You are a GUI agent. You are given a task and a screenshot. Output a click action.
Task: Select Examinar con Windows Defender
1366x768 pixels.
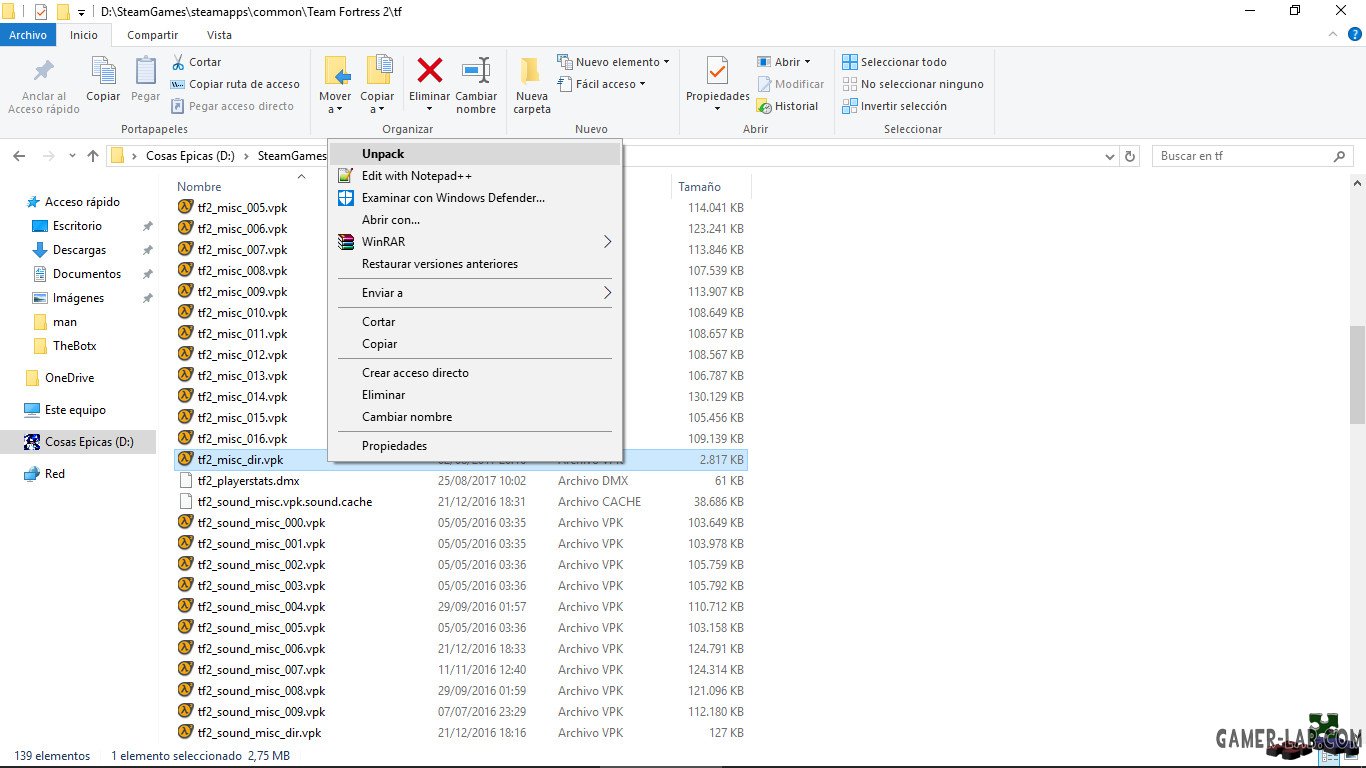point(475,198)
